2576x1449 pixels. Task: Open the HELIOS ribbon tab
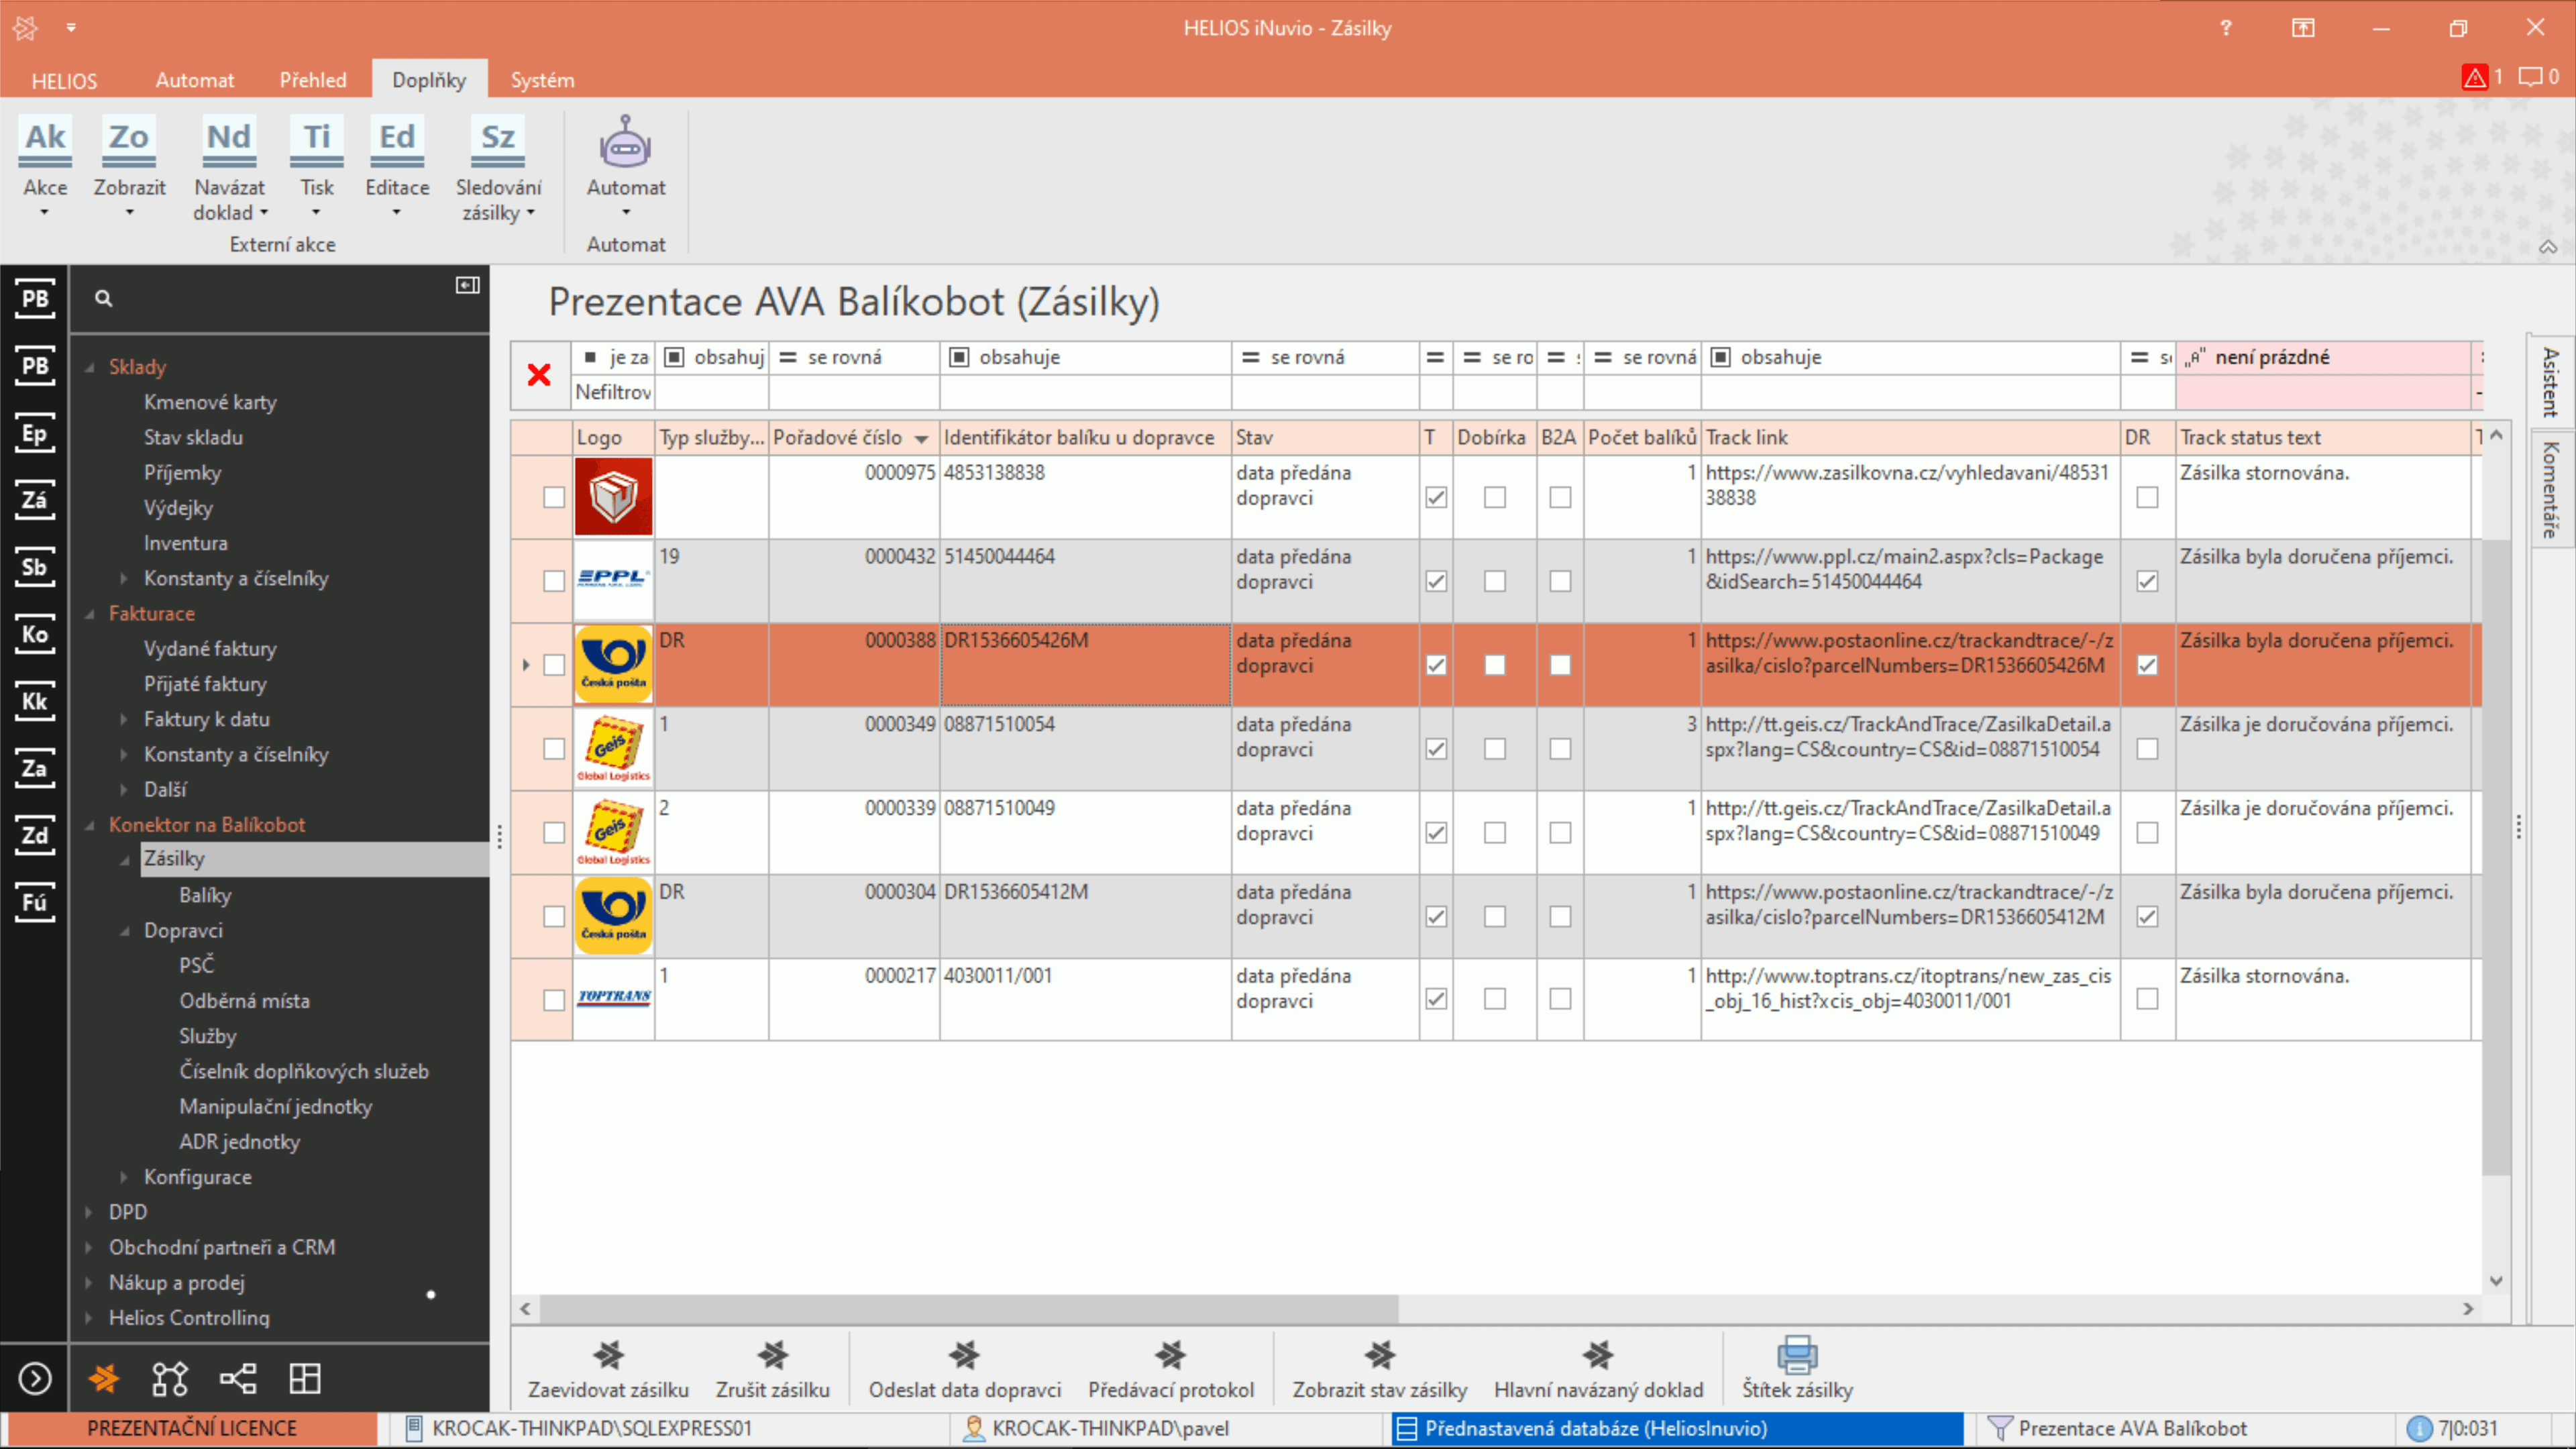(64, 80)
